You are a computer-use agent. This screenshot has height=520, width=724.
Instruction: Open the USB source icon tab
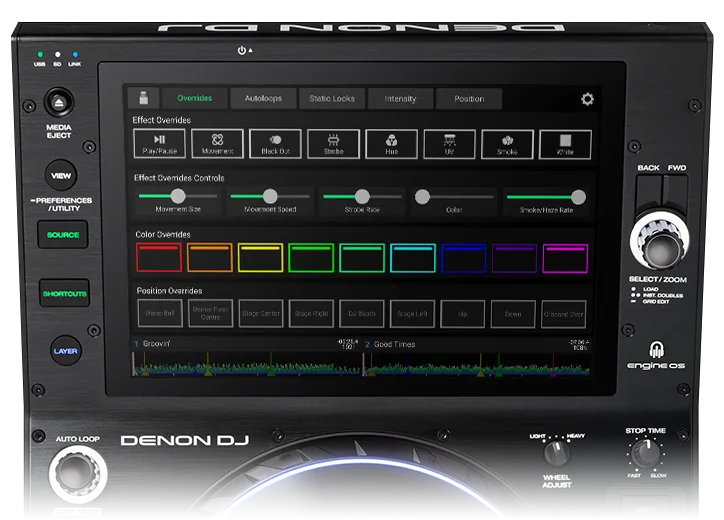coord(144,98)
